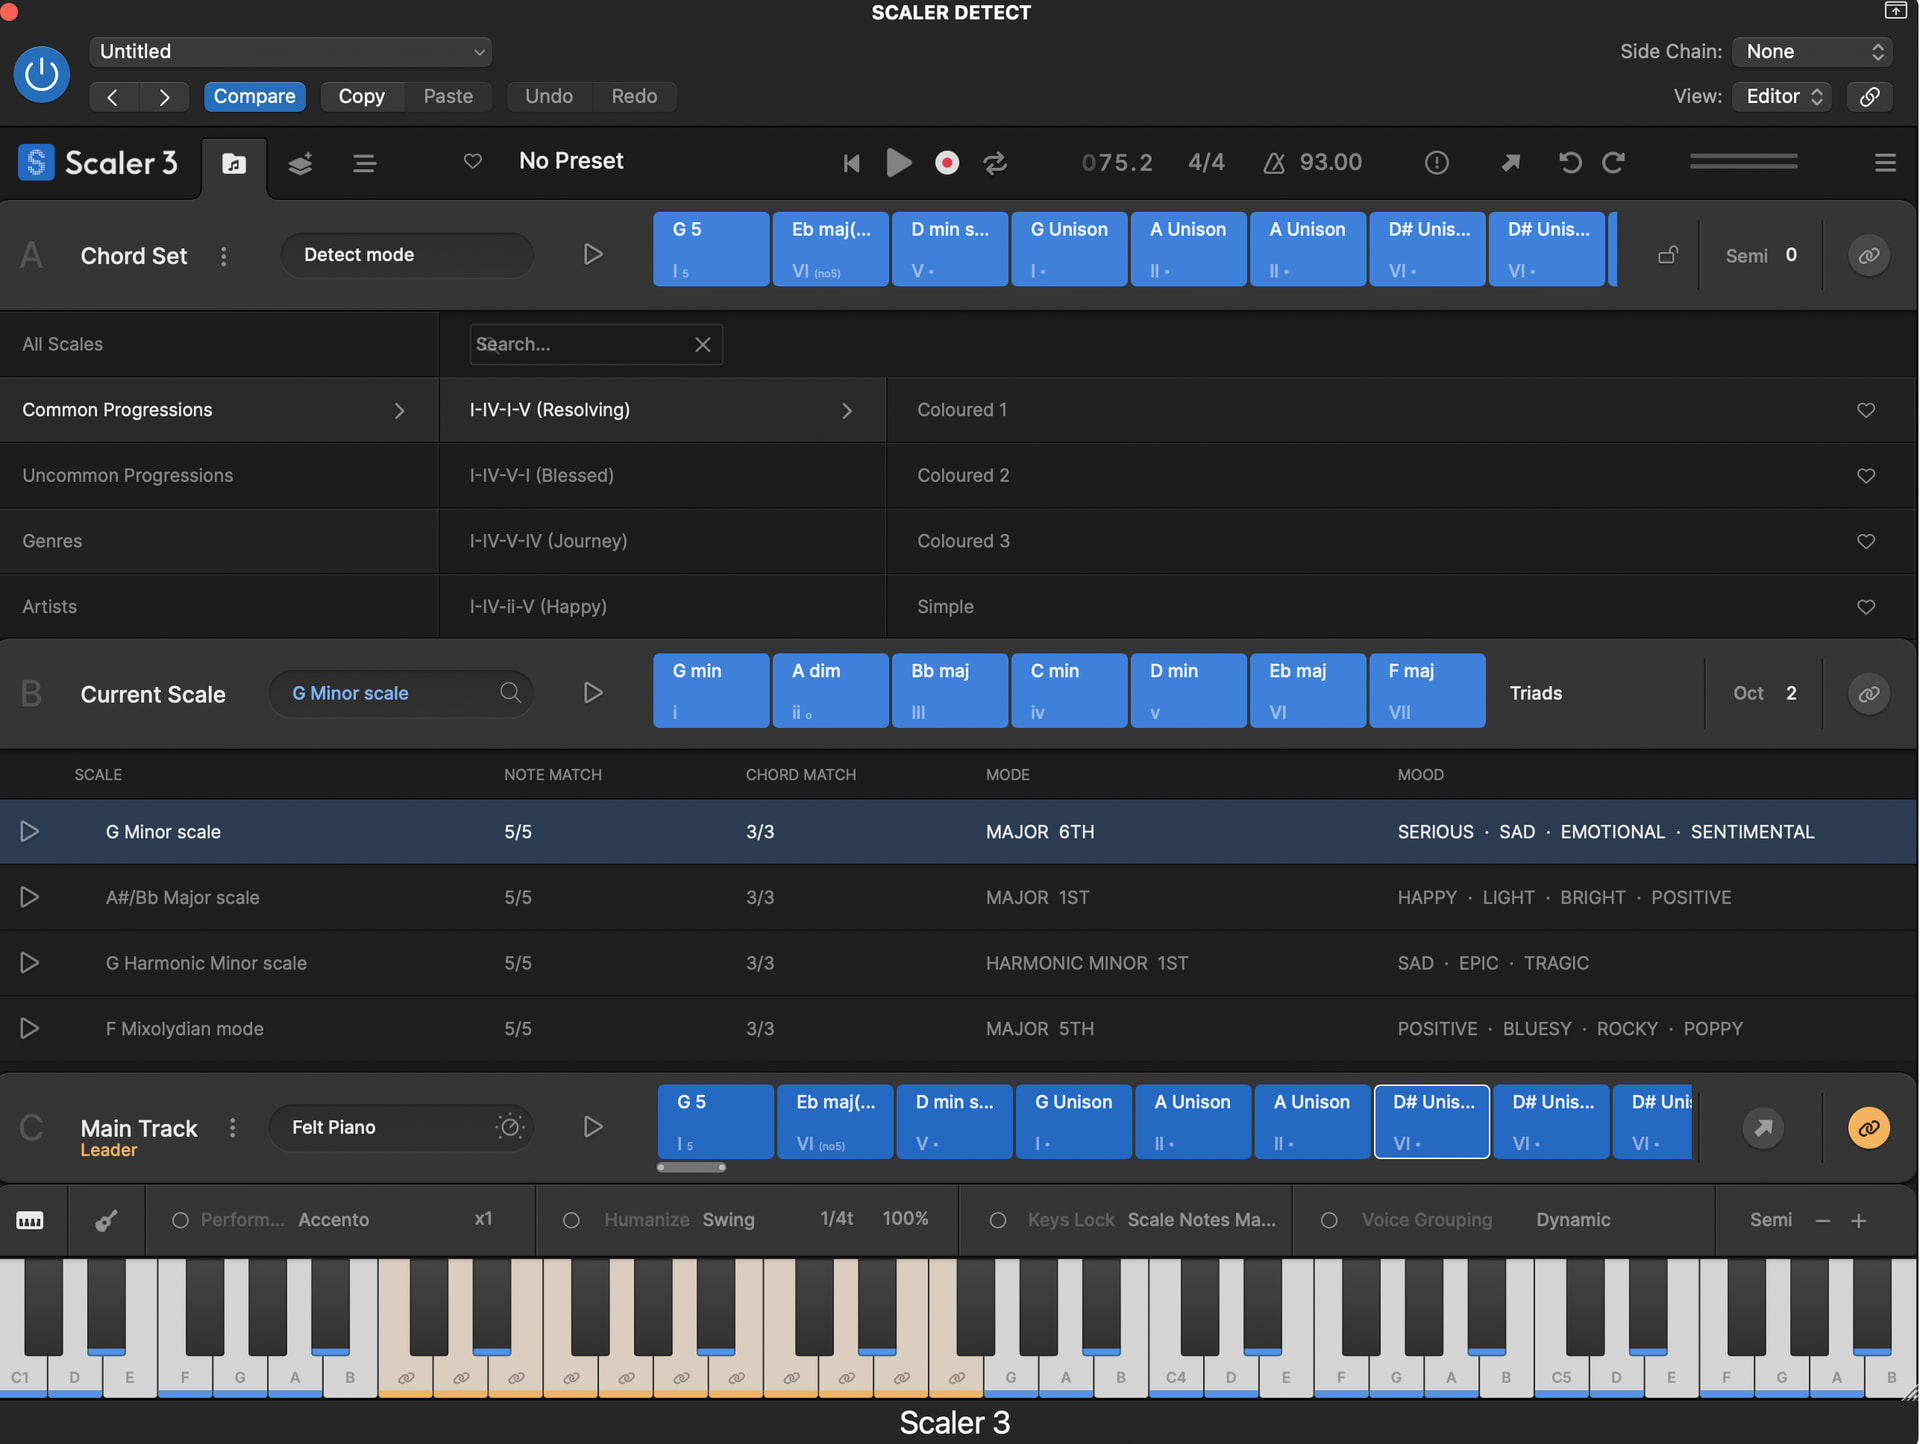Click the link icon next to the Semi control
1920x1444 pixels.
click(1868, 255)
